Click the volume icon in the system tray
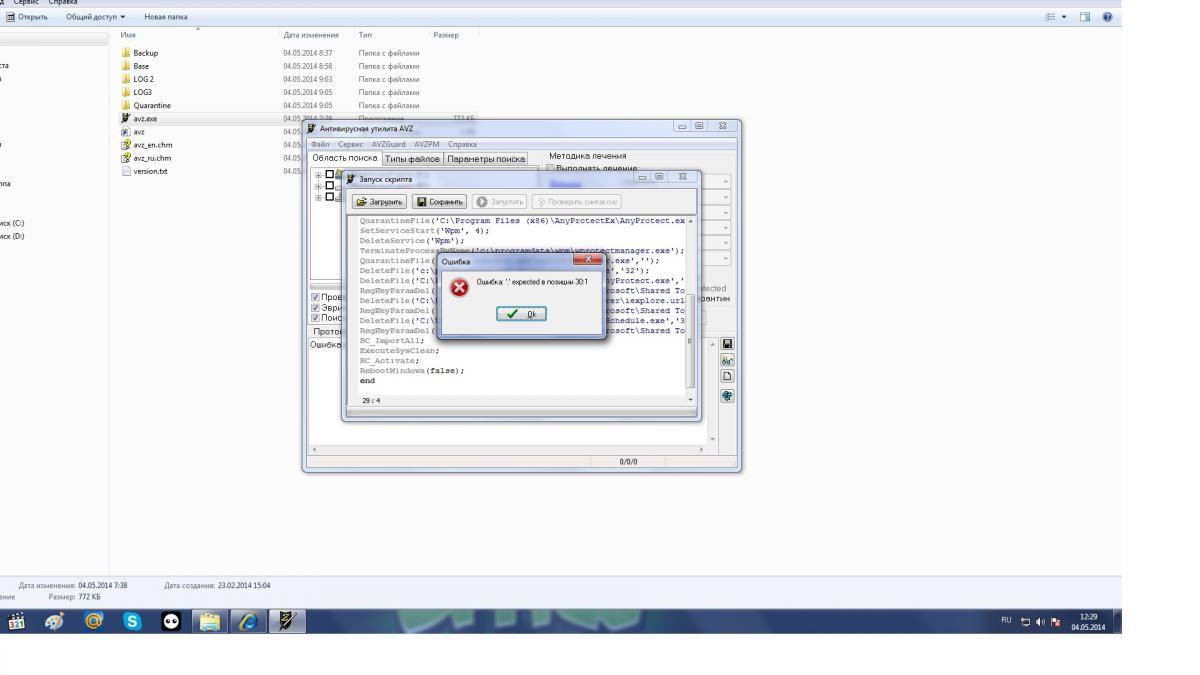Viewport: 1200px width, 675px height. [1040, 621]
